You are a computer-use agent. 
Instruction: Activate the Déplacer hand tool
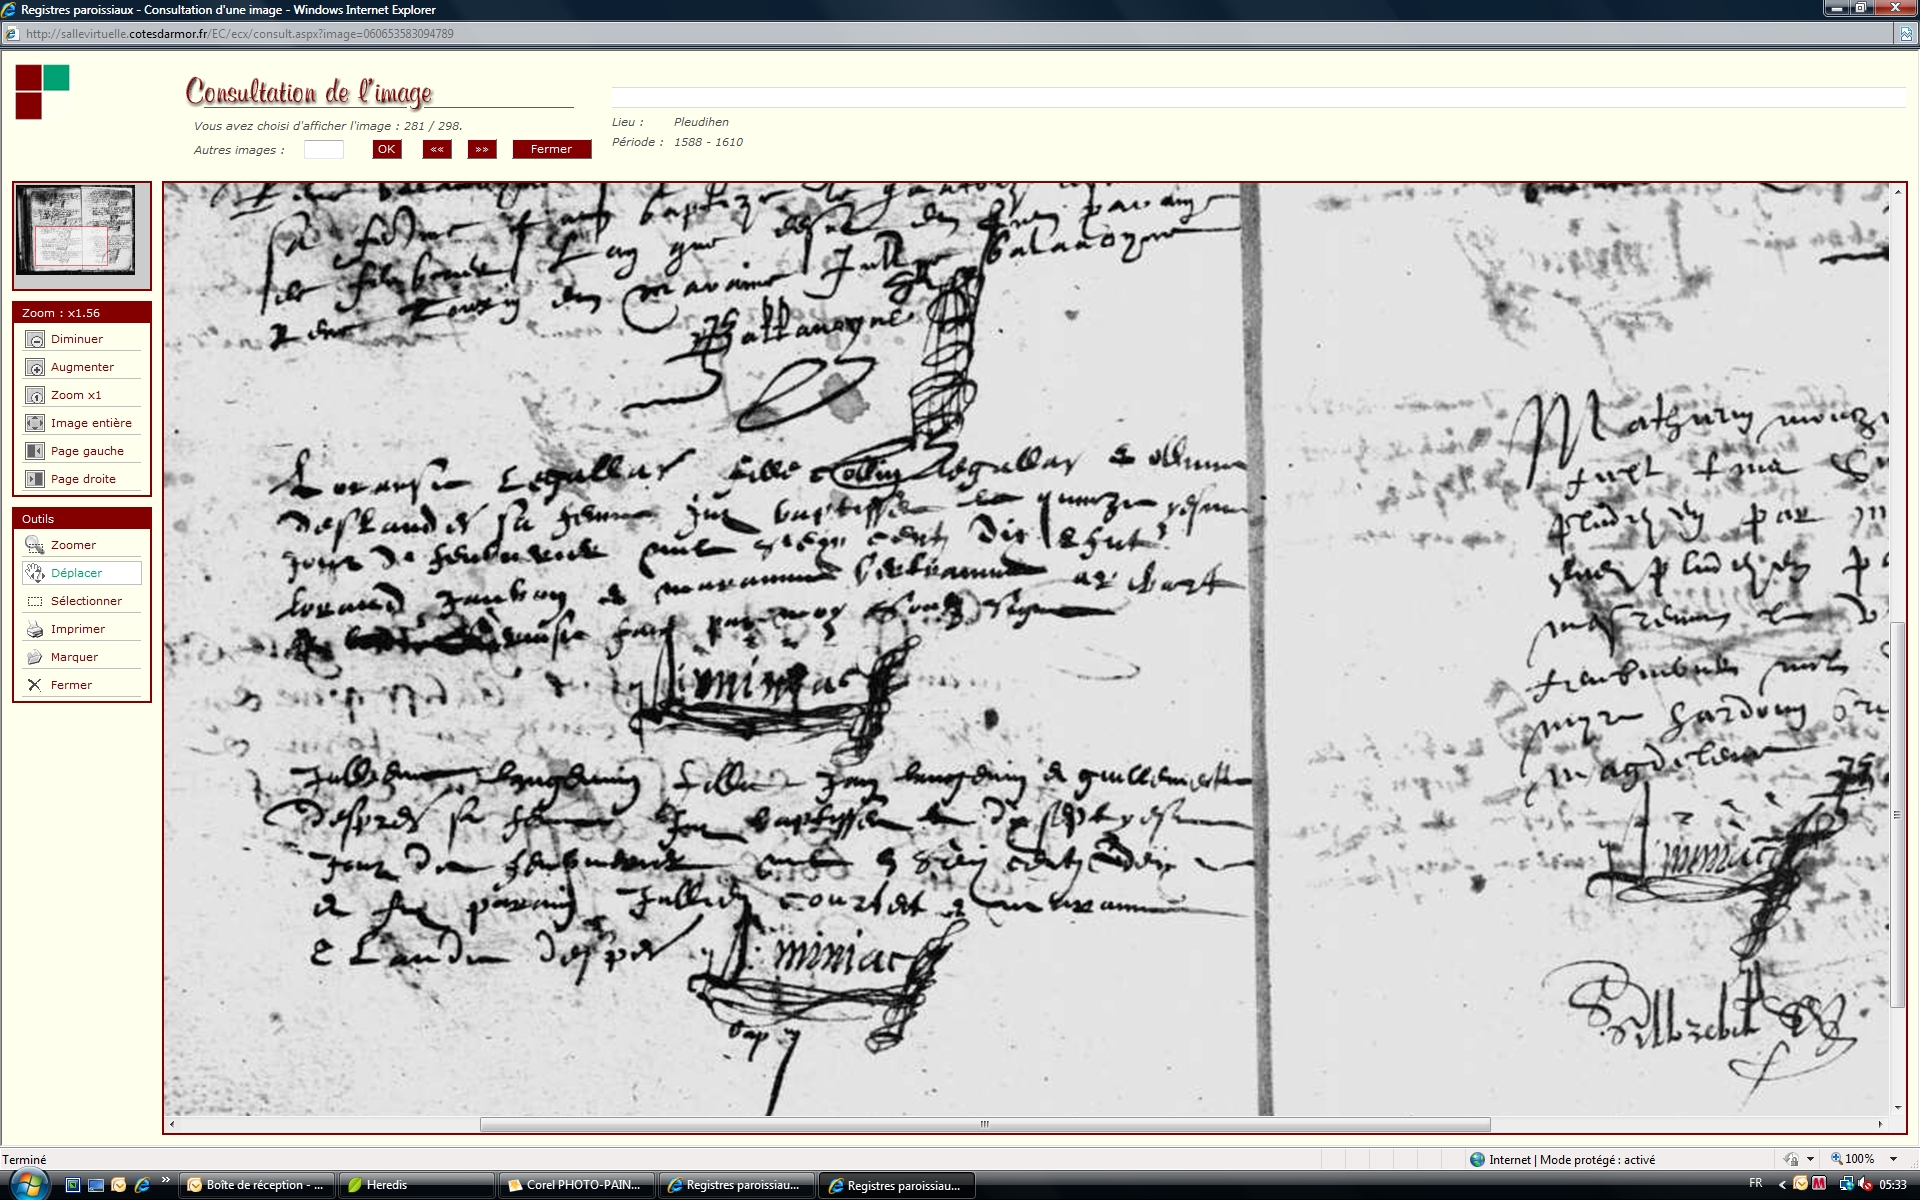pyautogui.click(x=35, y=574)
